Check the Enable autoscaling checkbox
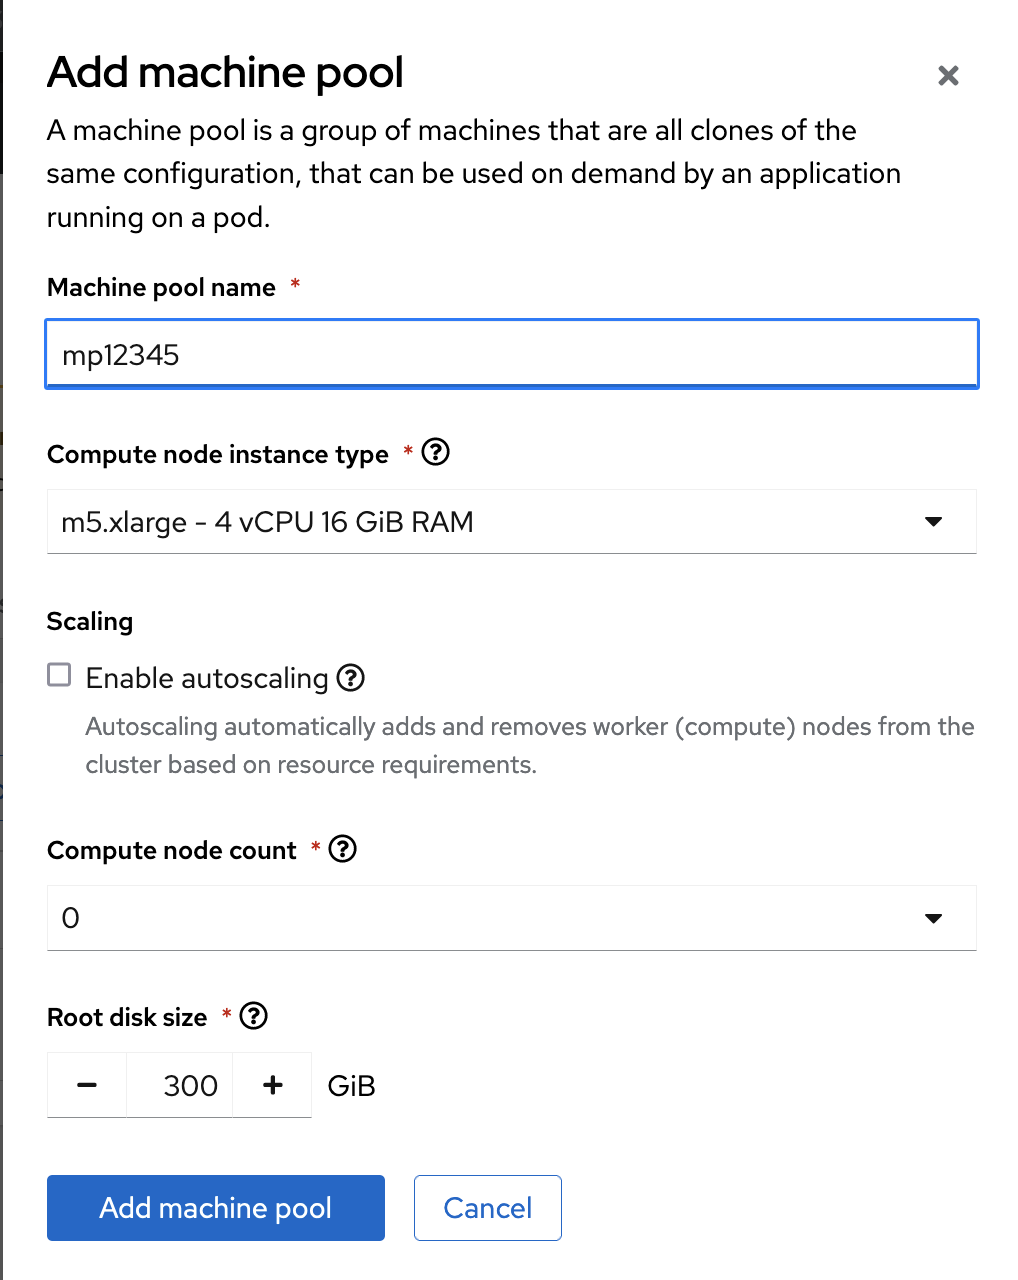1018x1280 pixels. pyautogui.click(x=60, y=675)
